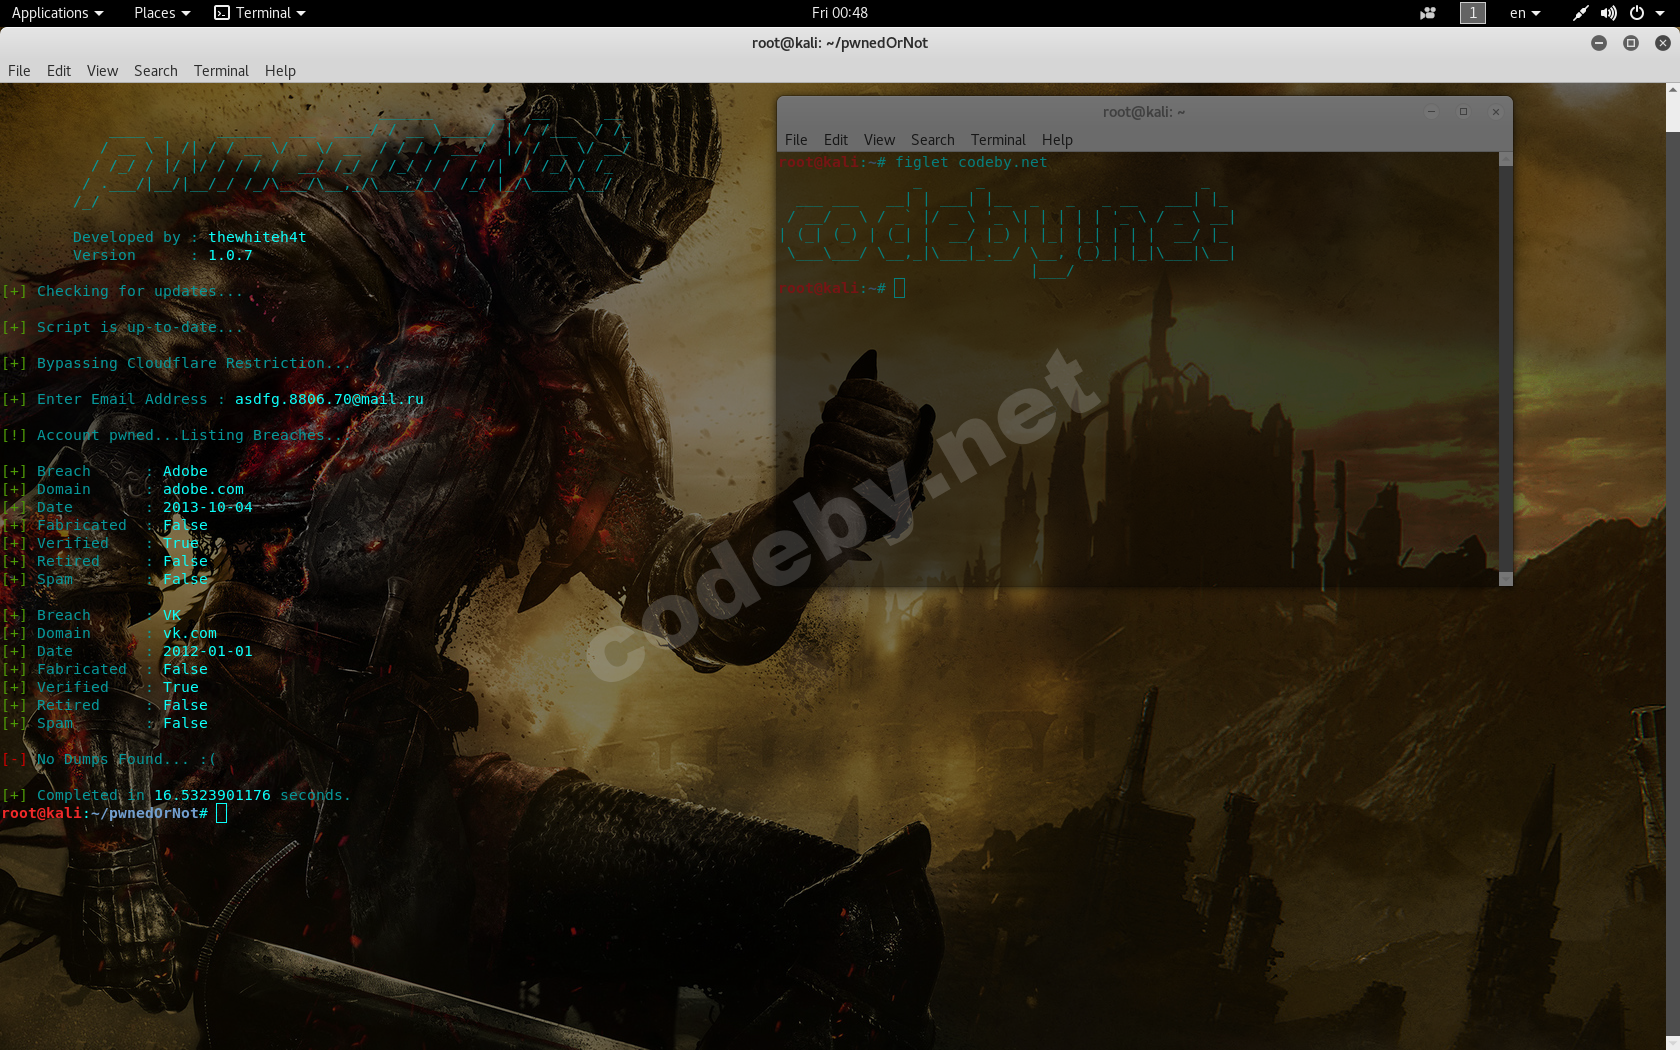
Task: Open File menu in small root@kali window
Action: pyautogui.click(x=796, y=140)
